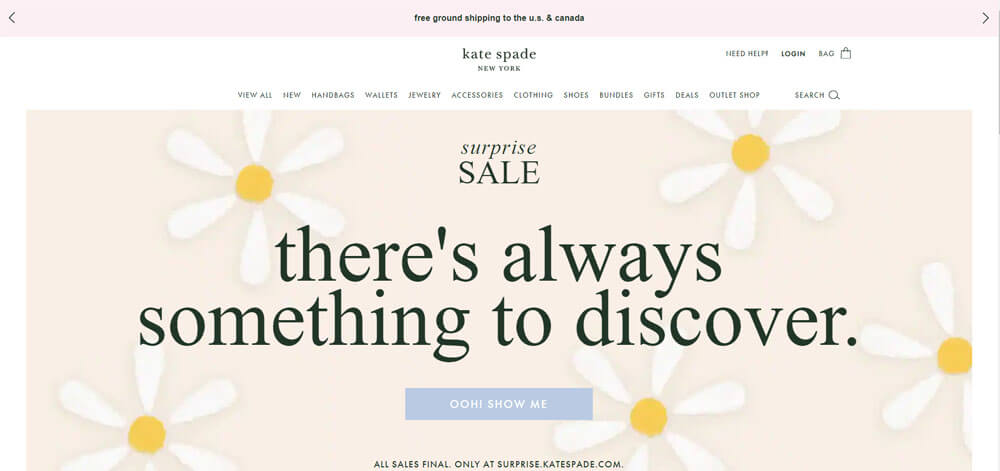Open the Wallets category
The width and height of the screenshot is (1000, 471).
click(381, 95)
